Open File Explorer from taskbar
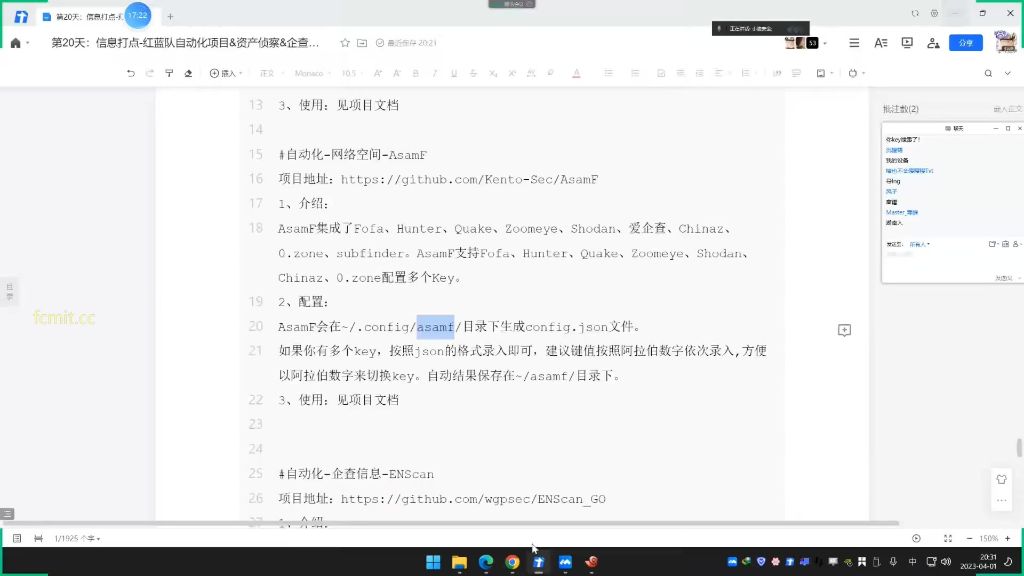Screen dimensions: 1024x576 (x=459, y=562)
